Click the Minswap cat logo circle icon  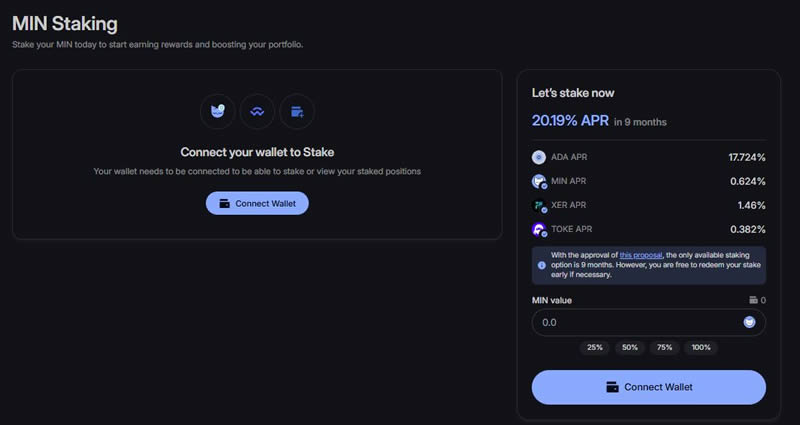[217, 111]
